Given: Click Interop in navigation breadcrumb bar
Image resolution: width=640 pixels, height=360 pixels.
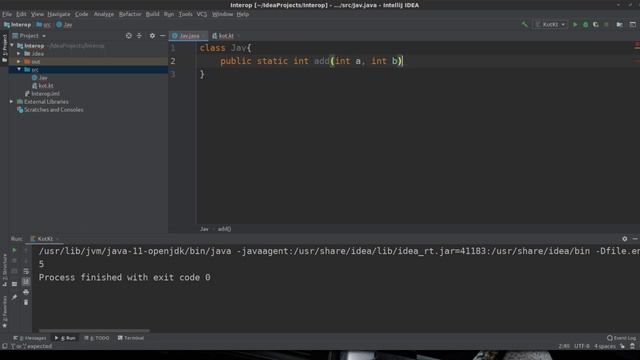Looking at the screenshot, I should coord(18,25).
